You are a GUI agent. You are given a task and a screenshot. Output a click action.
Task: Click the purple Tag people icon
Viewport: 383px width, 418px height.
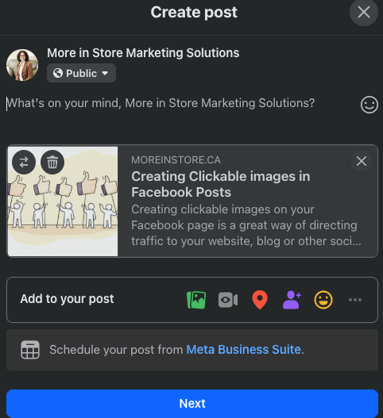pos(292,300)
